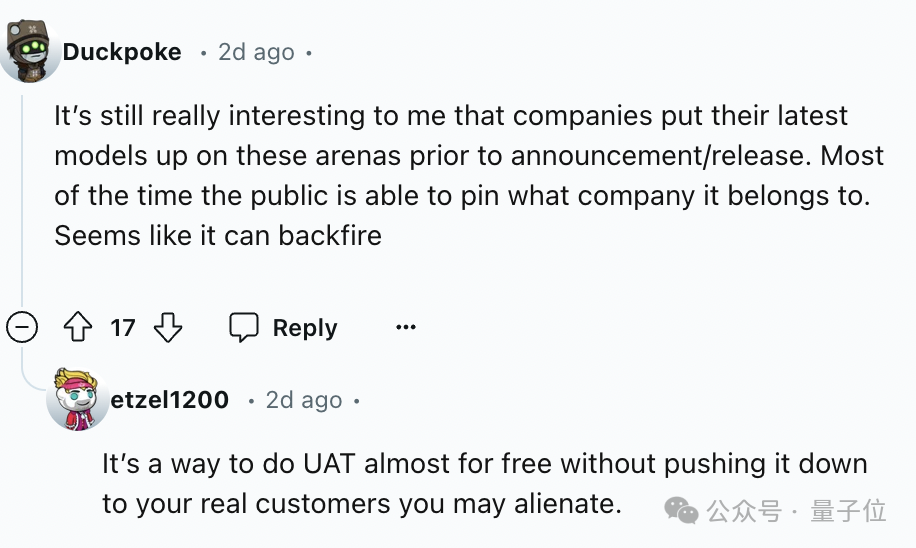Click 'Seems like it can backfire' text

[218, 236]
